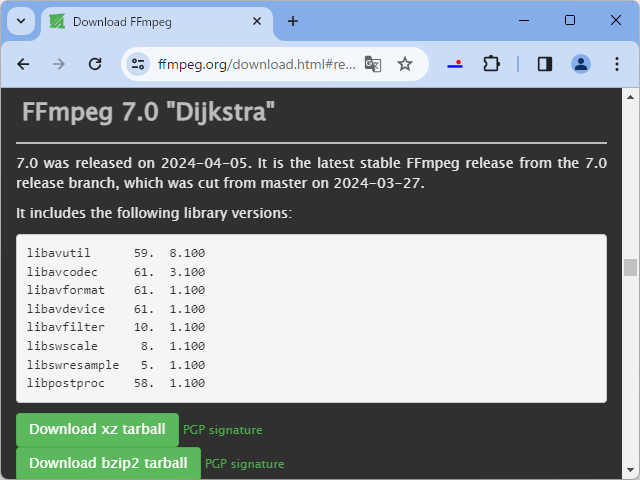Click the libswscale version row
640x480 pixels.
116,346
